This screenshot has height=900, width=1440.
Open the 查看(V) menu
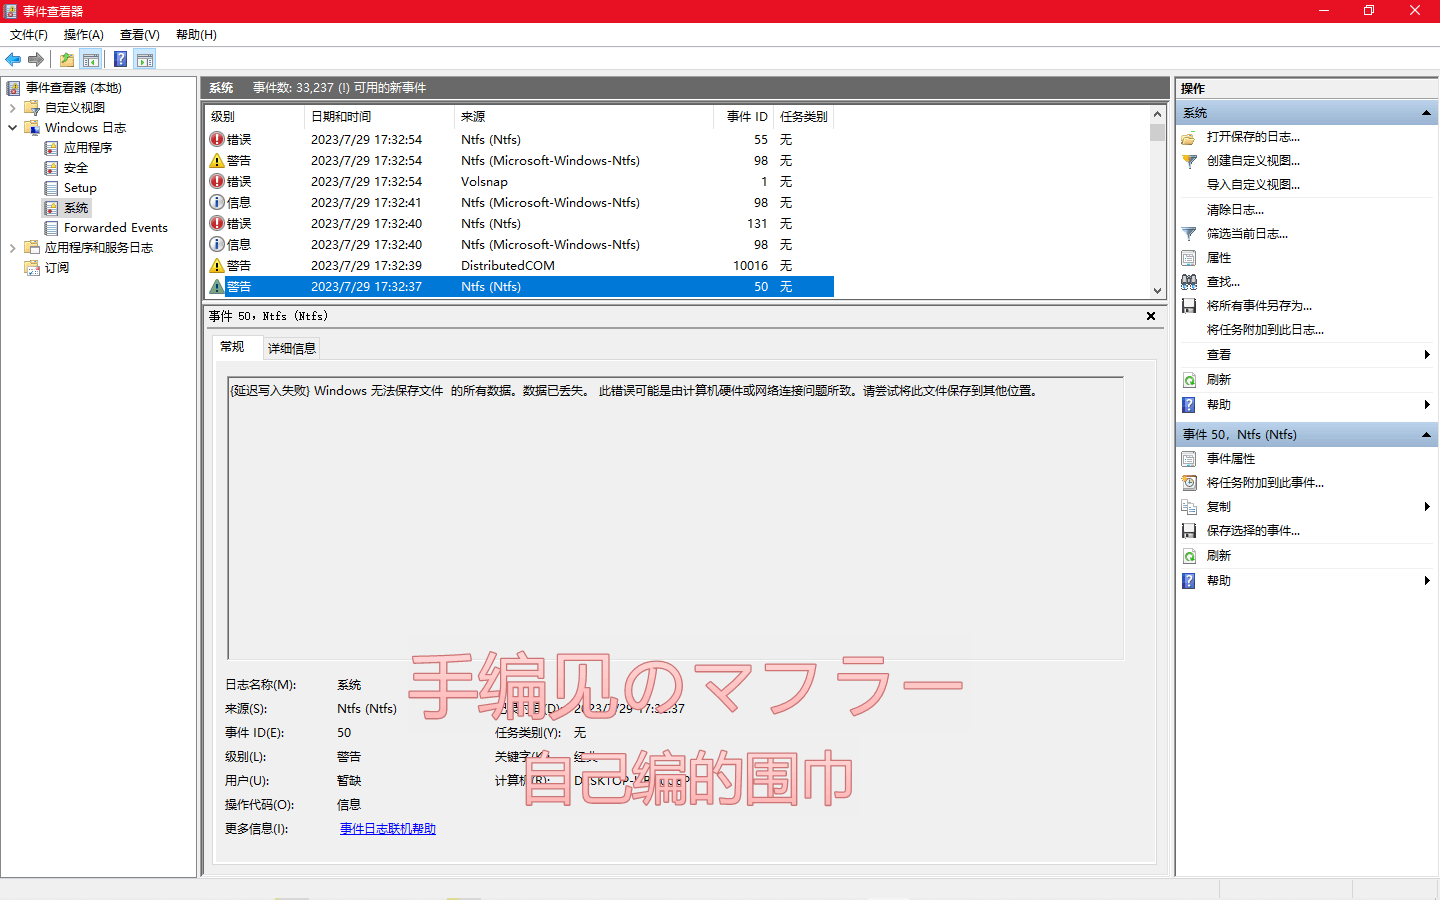point(140,34)
